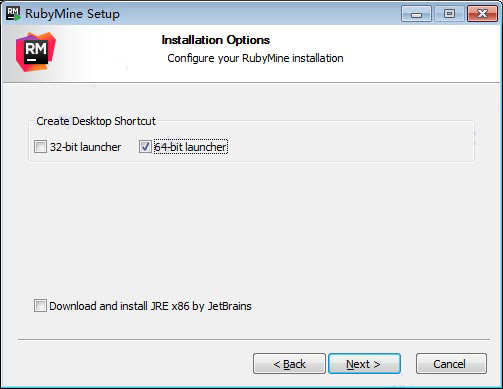
Task: Close the RubyMine Setup window
Action: (x=482, y=14)
